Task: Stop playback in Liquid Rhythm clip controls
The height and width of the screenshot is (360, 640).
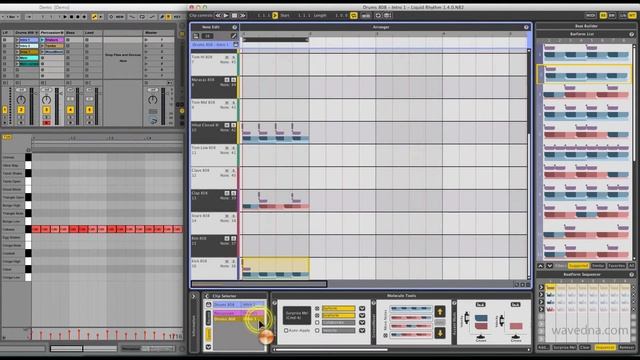Action: click(234, 16)
